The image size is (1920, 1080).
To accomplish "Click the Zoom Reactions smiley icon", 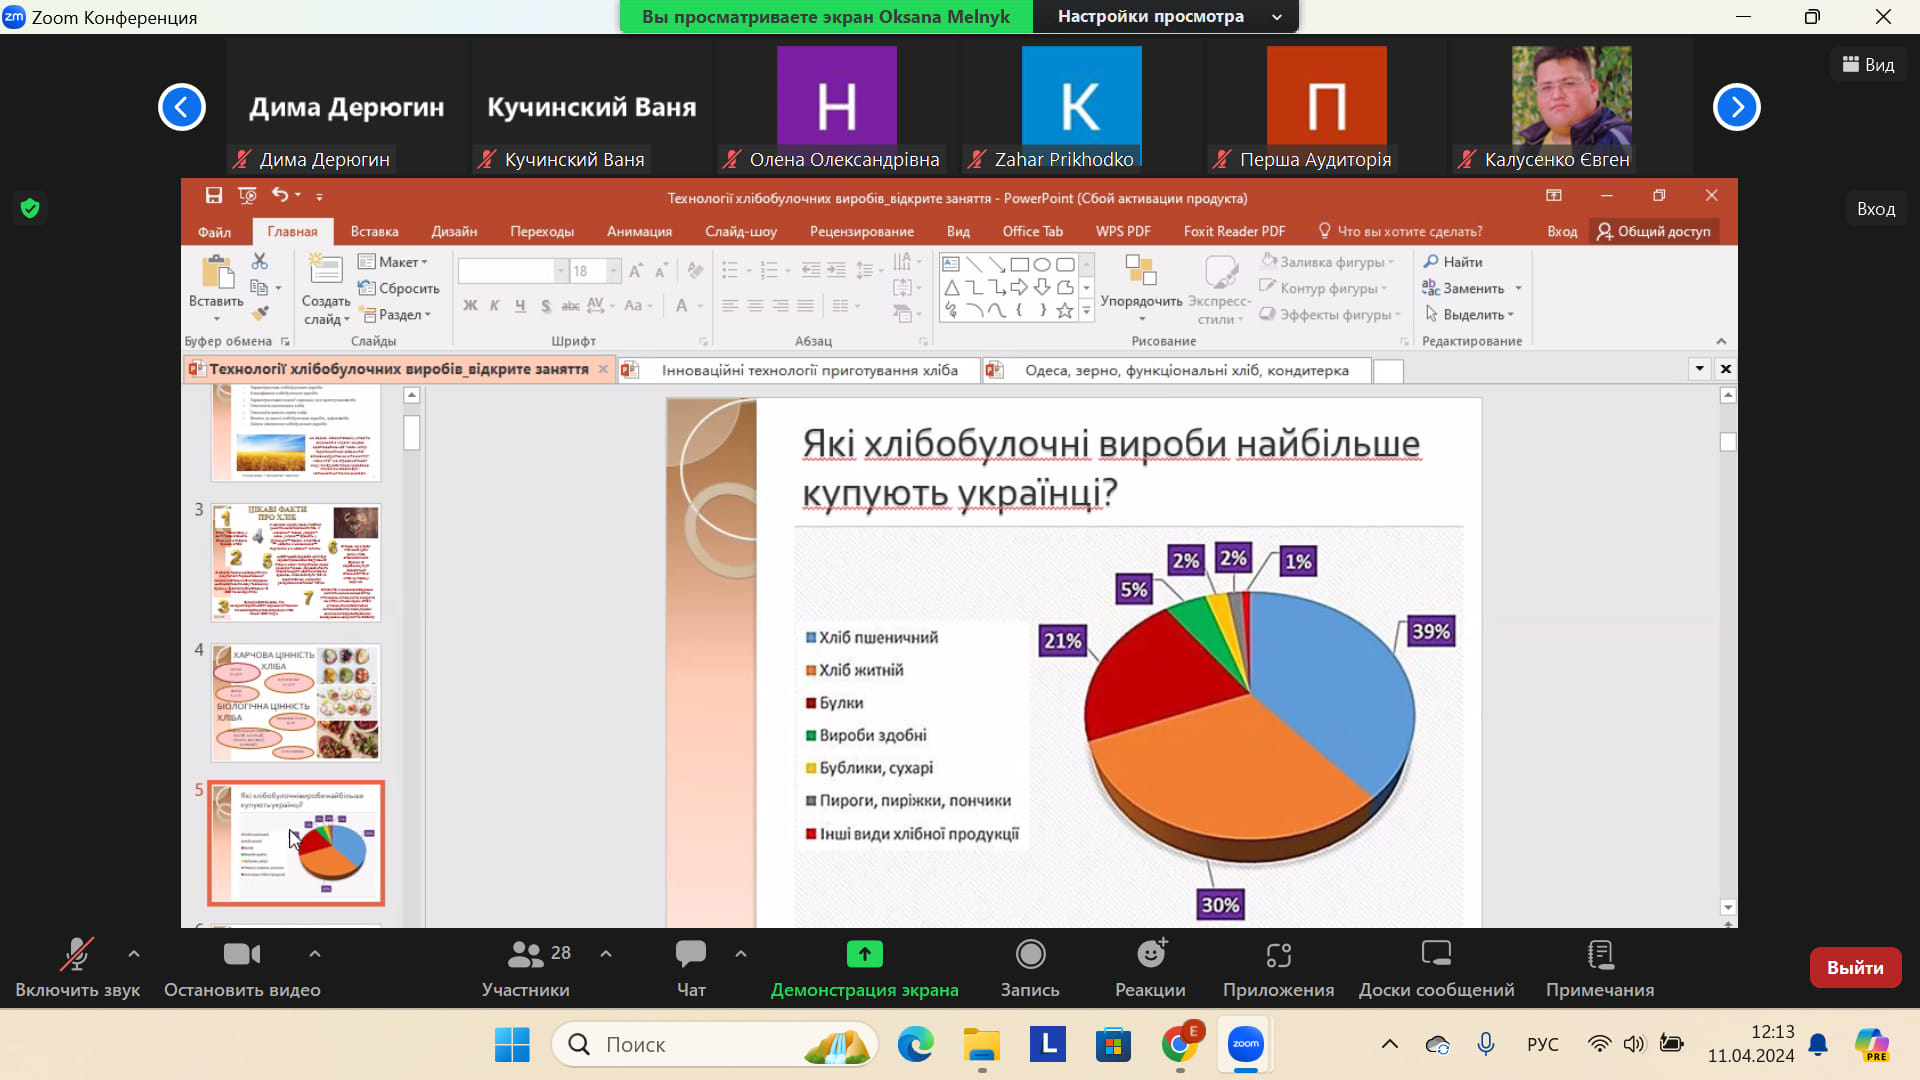I will [x=1150, y=955].
